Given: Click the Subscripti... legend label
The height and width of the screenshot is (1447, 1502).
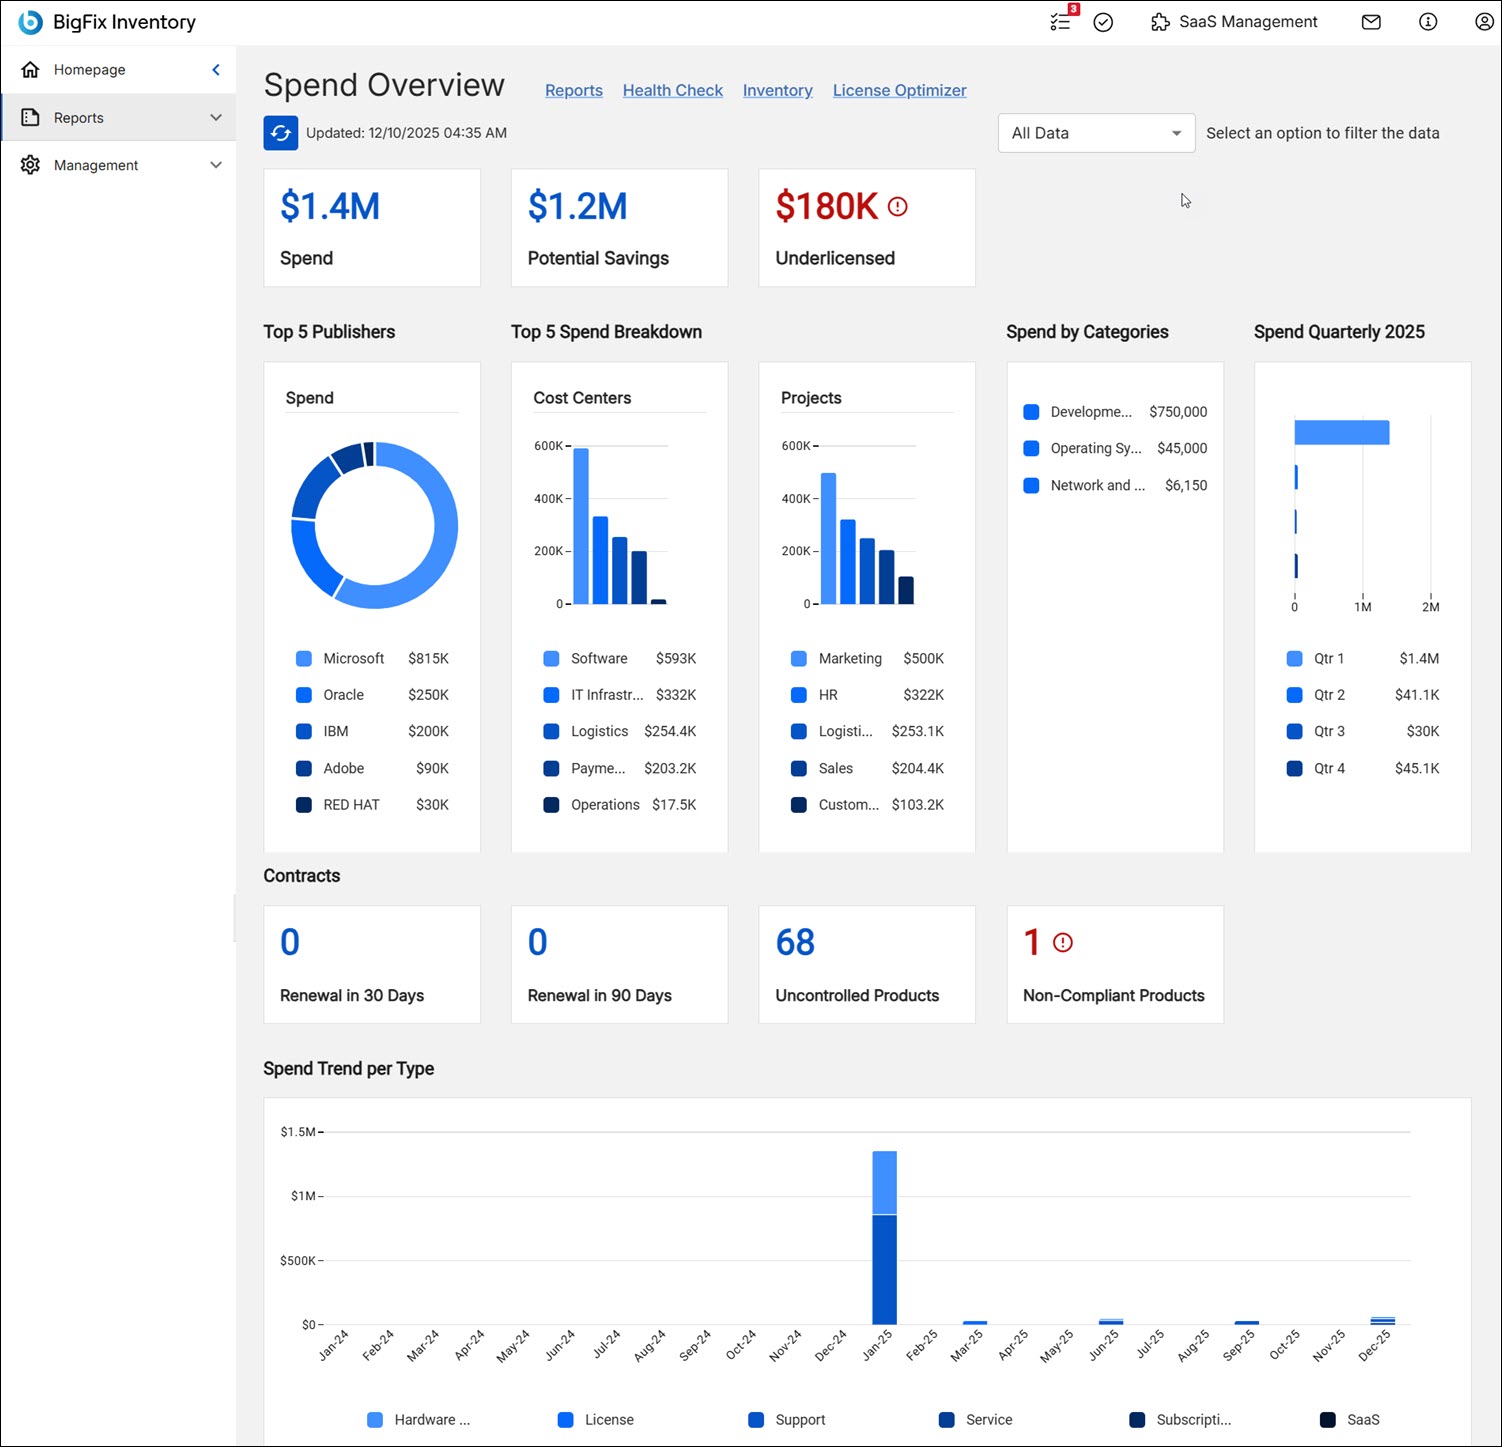Looking at the screenshot, I should click(x=1194, y=1420).
